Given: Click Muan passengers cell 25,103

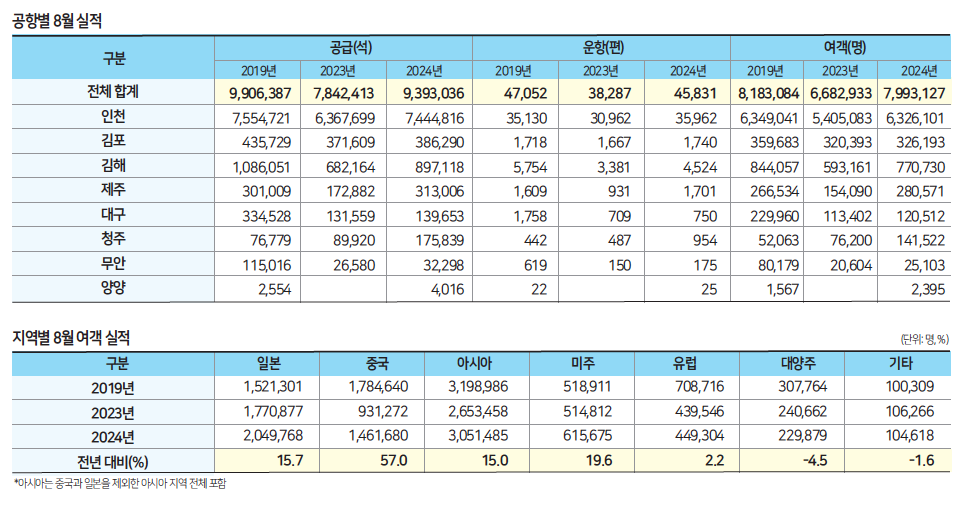Looking at the screenshot, I should point(924,265).
